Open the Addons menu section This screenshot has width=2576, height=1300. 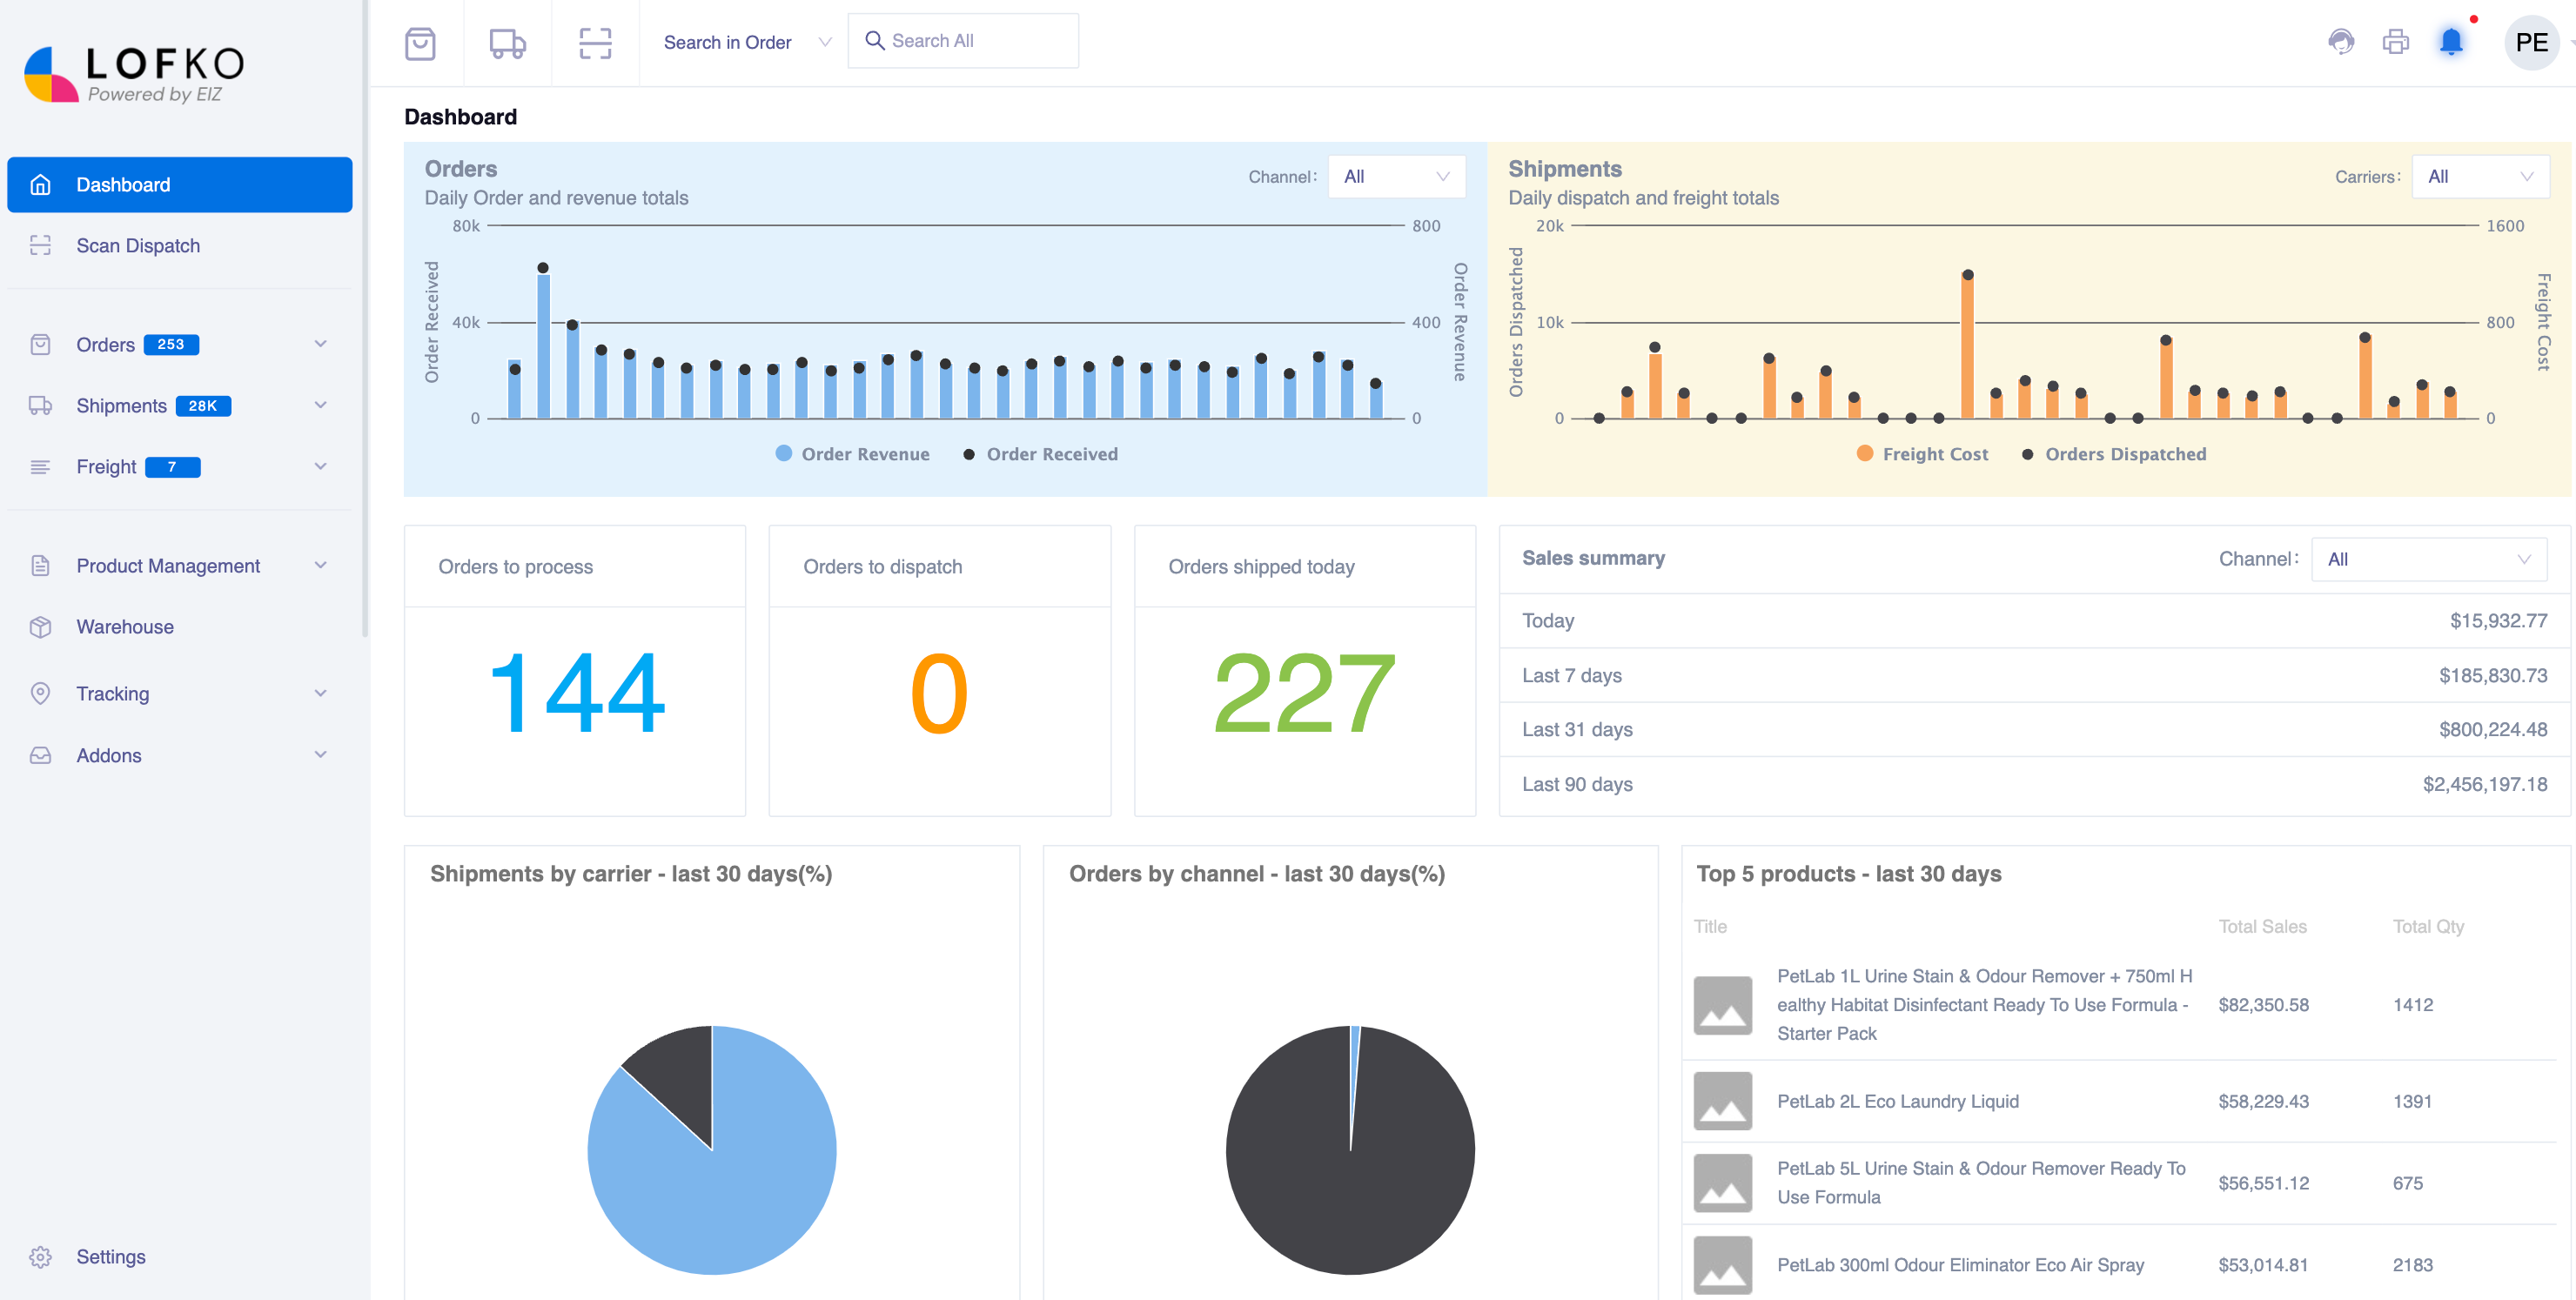176,754
